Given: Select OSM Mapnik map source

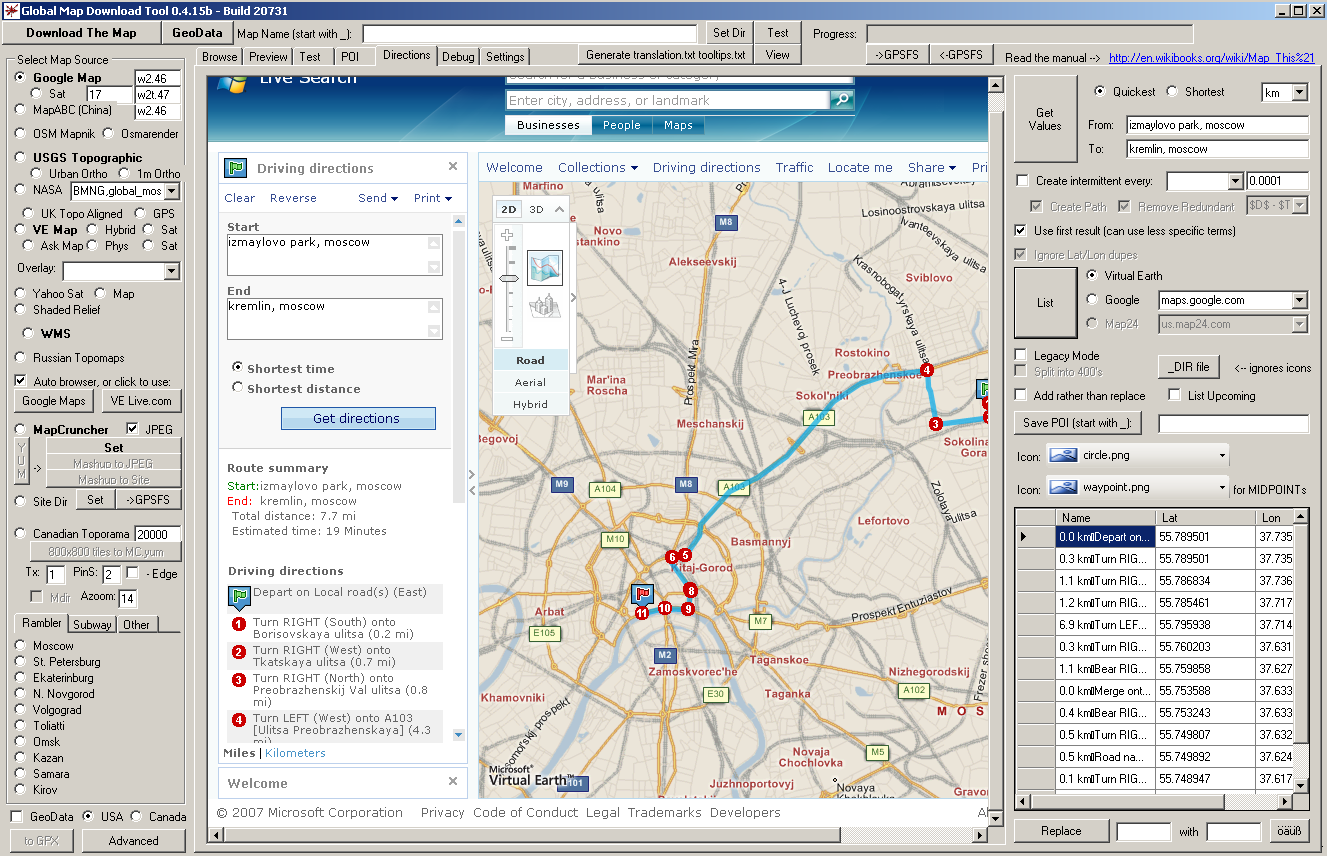Looking at the screenshot, I should click(22, 134).
